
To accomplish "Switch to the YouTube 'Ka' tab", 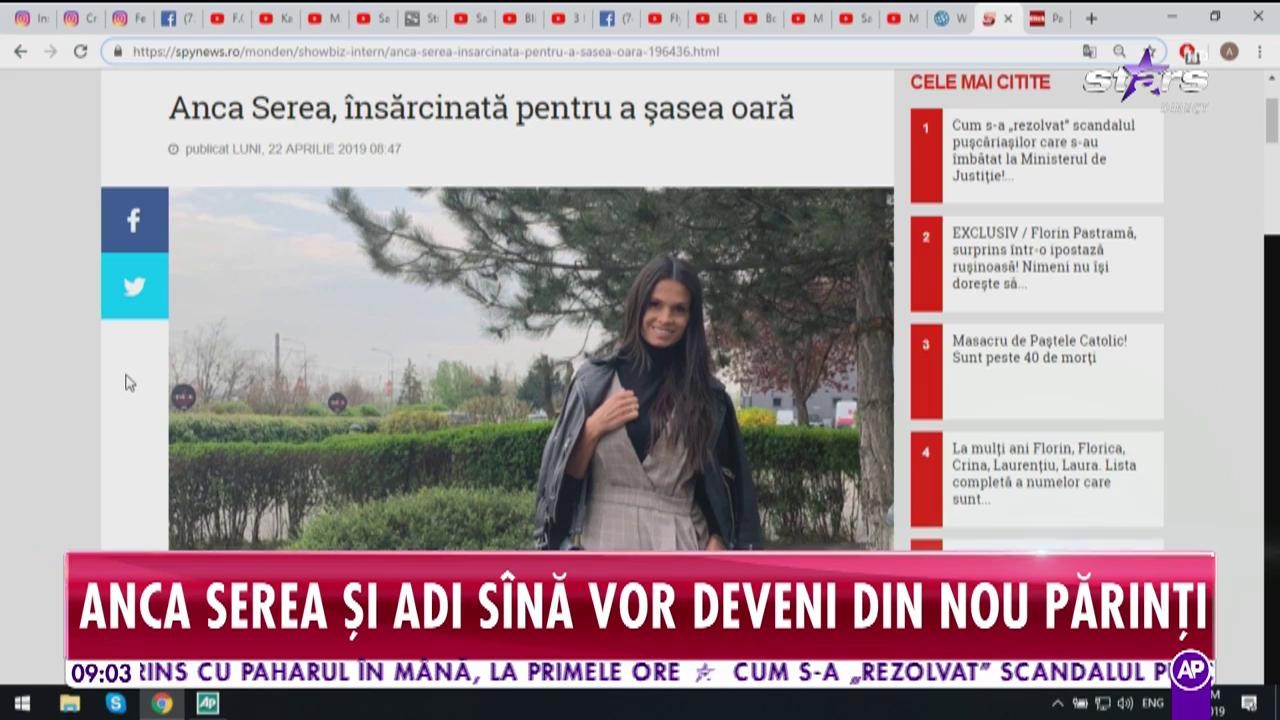I will (x=275, y=18).
